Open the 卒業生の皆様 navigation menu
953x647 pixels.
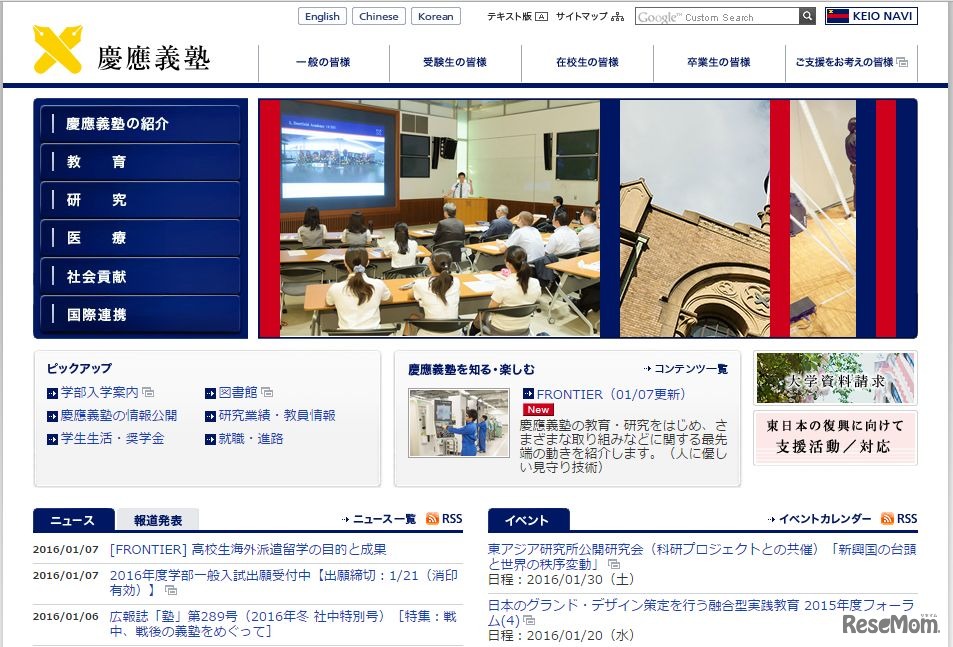[720, 60]
